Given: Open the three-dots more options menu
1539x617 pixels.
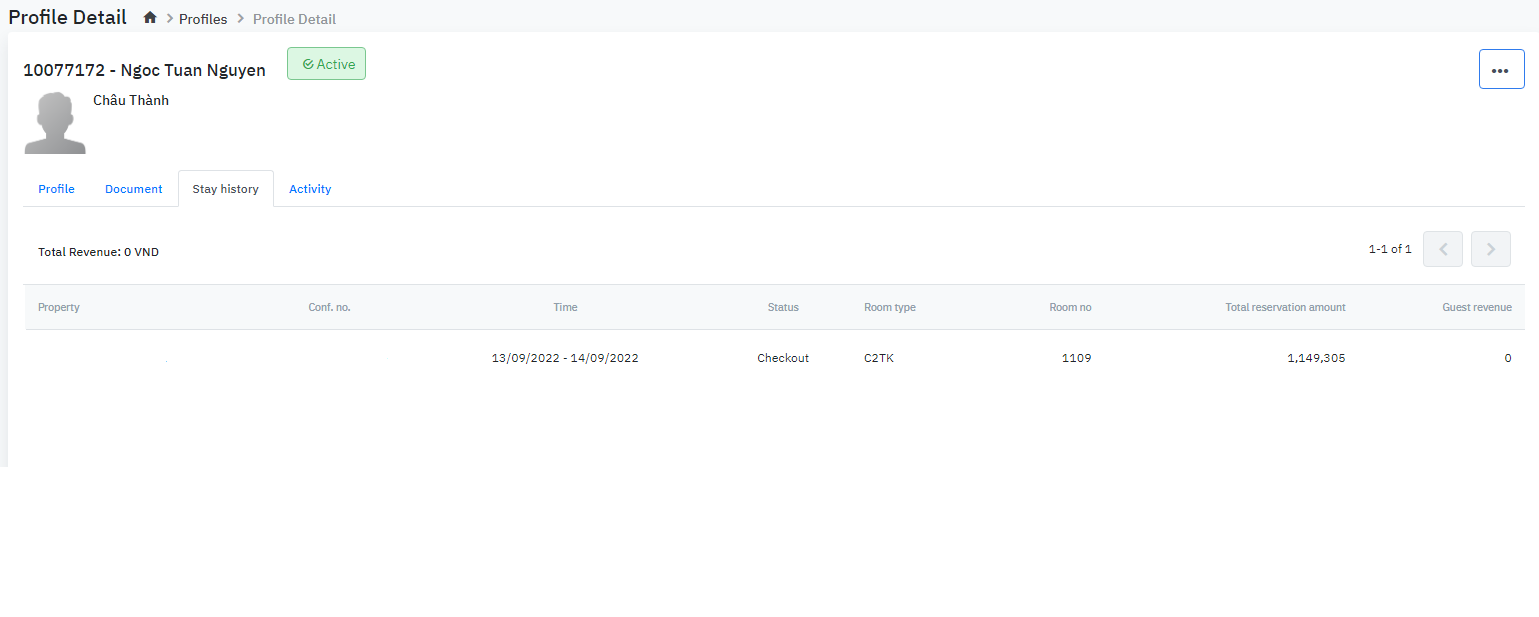Looking at the screenshot, I should [1501, 69].
